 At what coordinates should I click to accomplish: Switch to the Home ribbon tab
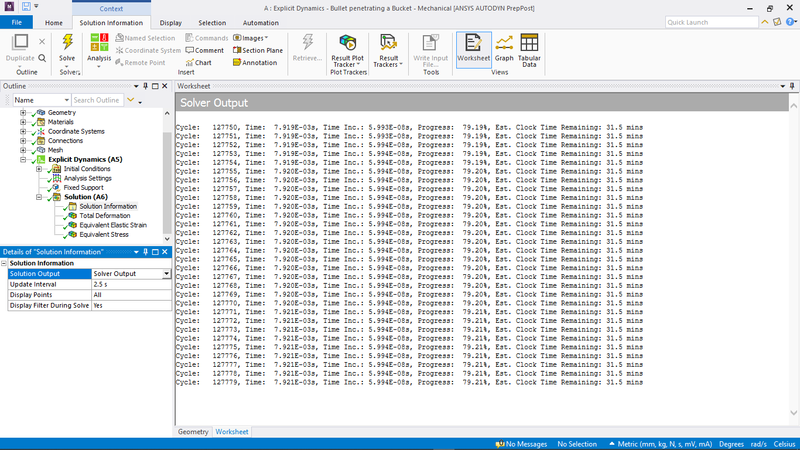click(x=54, y=22)
